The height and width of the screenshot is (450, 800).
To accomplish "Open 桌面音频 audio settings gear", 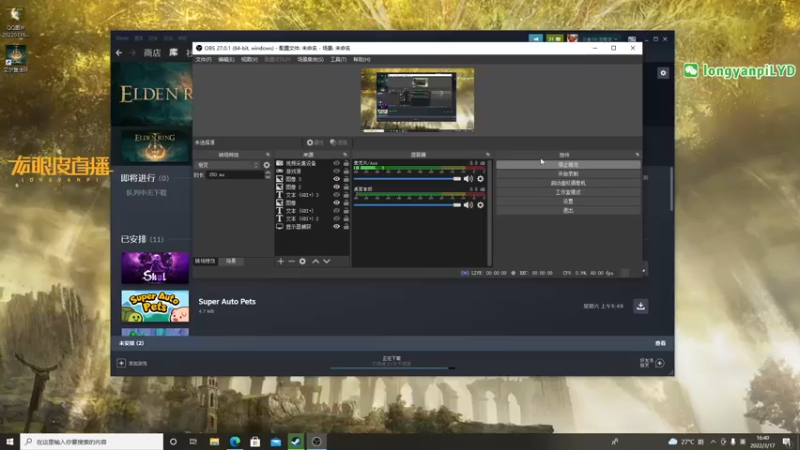I will coord(480,205).
